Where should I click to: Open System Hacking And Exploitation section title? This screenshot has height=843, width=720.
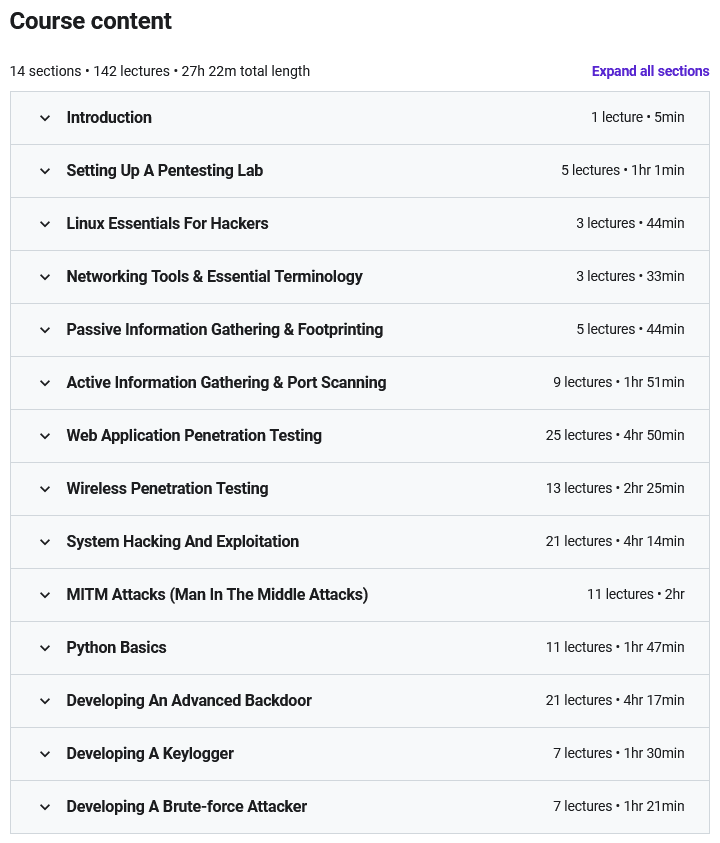pos(182,541)
